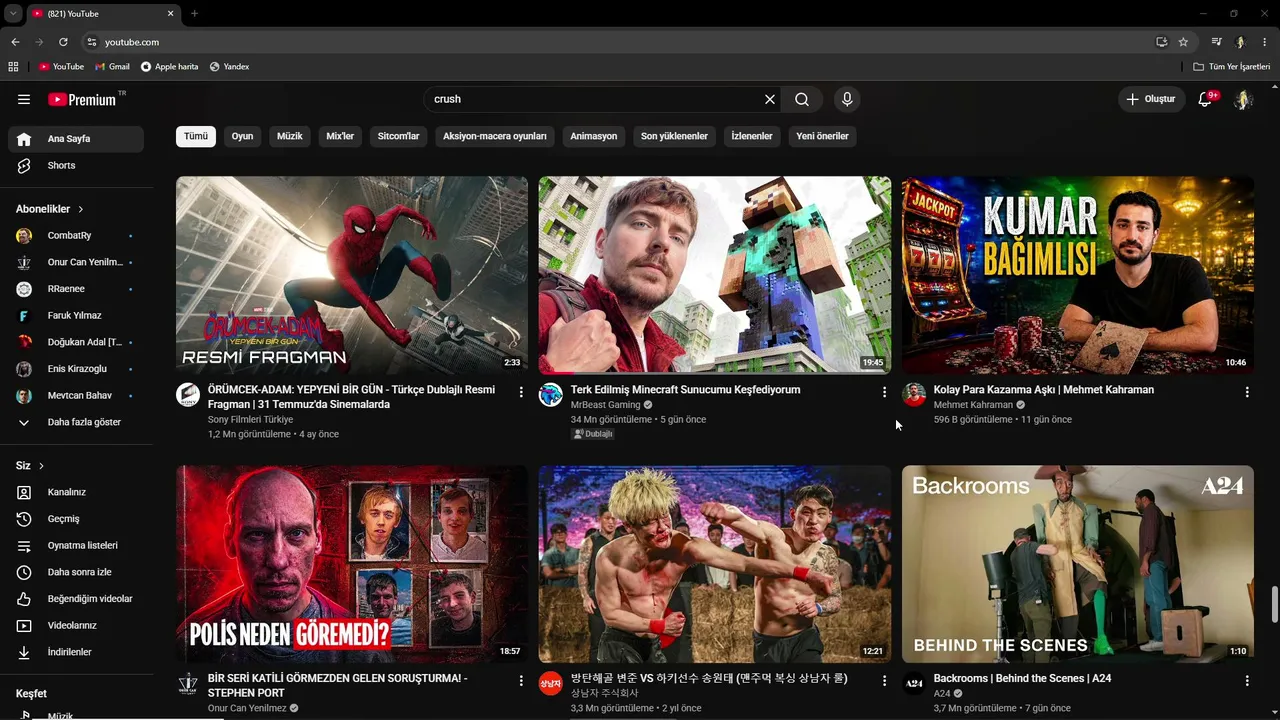Open options for Backrooms video

1247,681
